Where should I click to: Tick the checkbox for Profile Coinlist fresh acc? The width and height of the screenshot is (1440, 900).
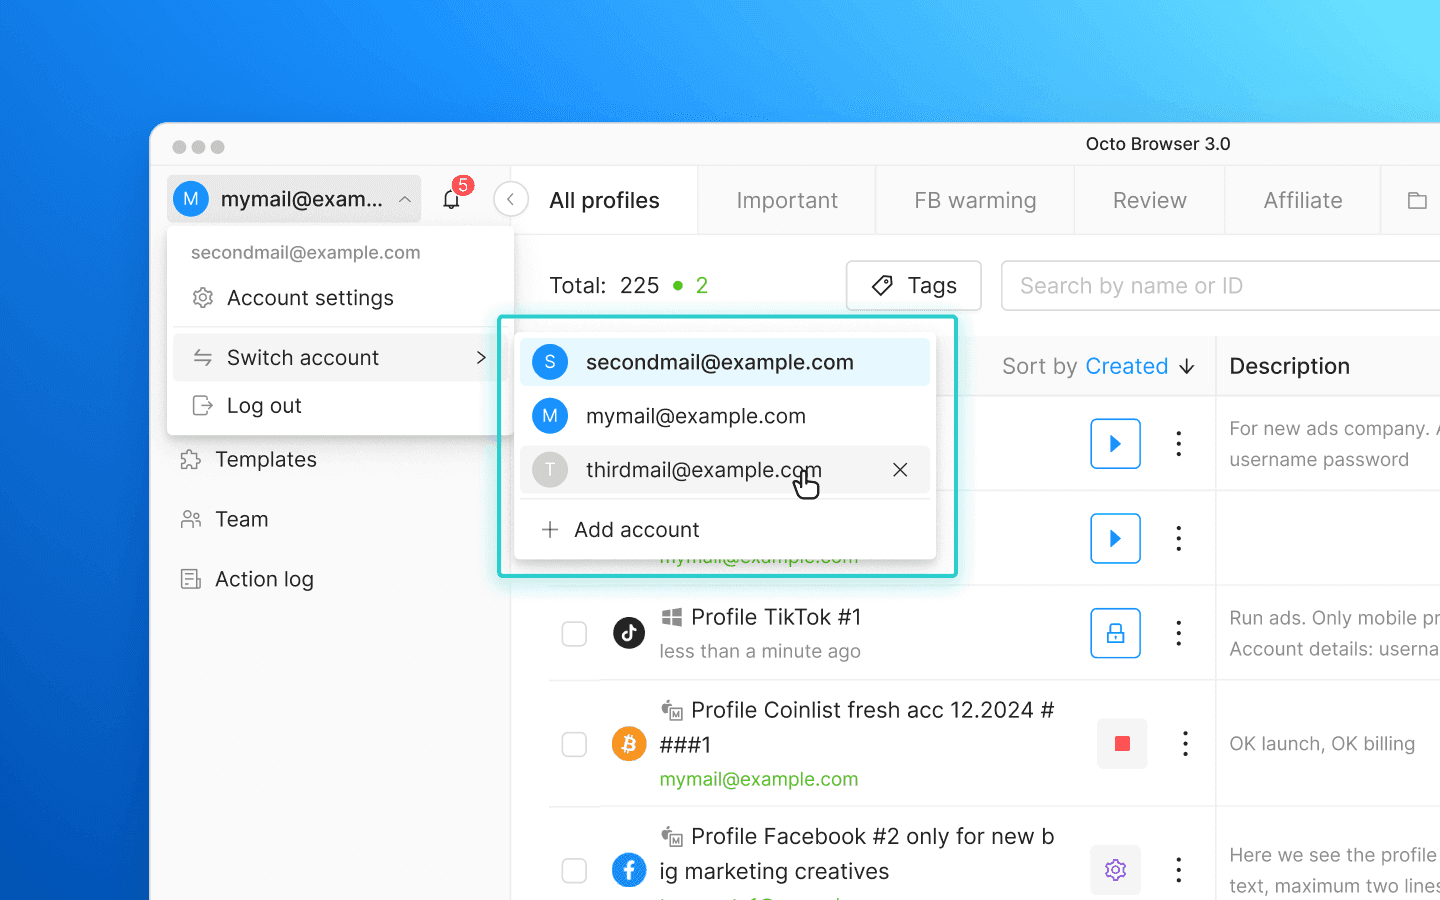574,744
